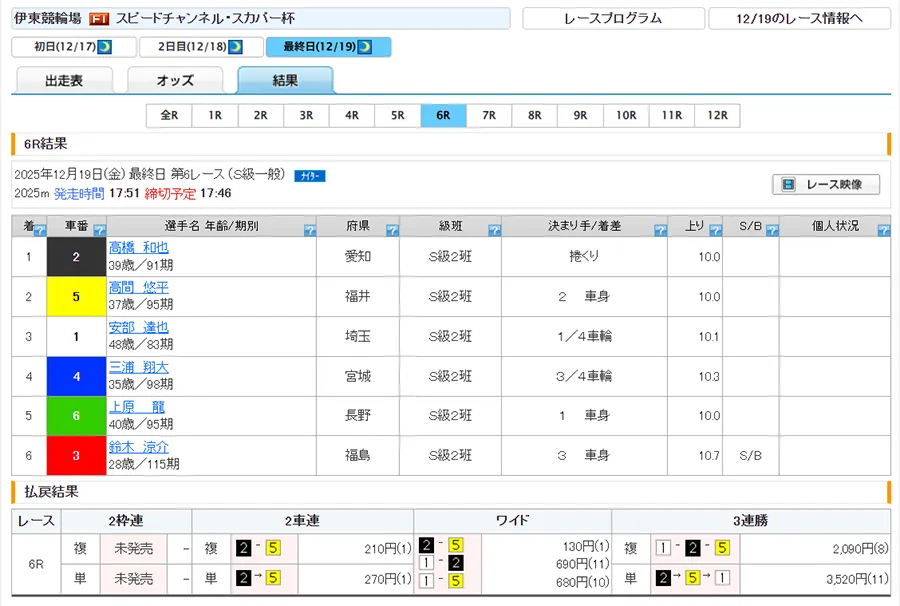Click the blue ナイター badge
Image resolution: width=900 pixels, height=606 pixels.
point(309,176)
